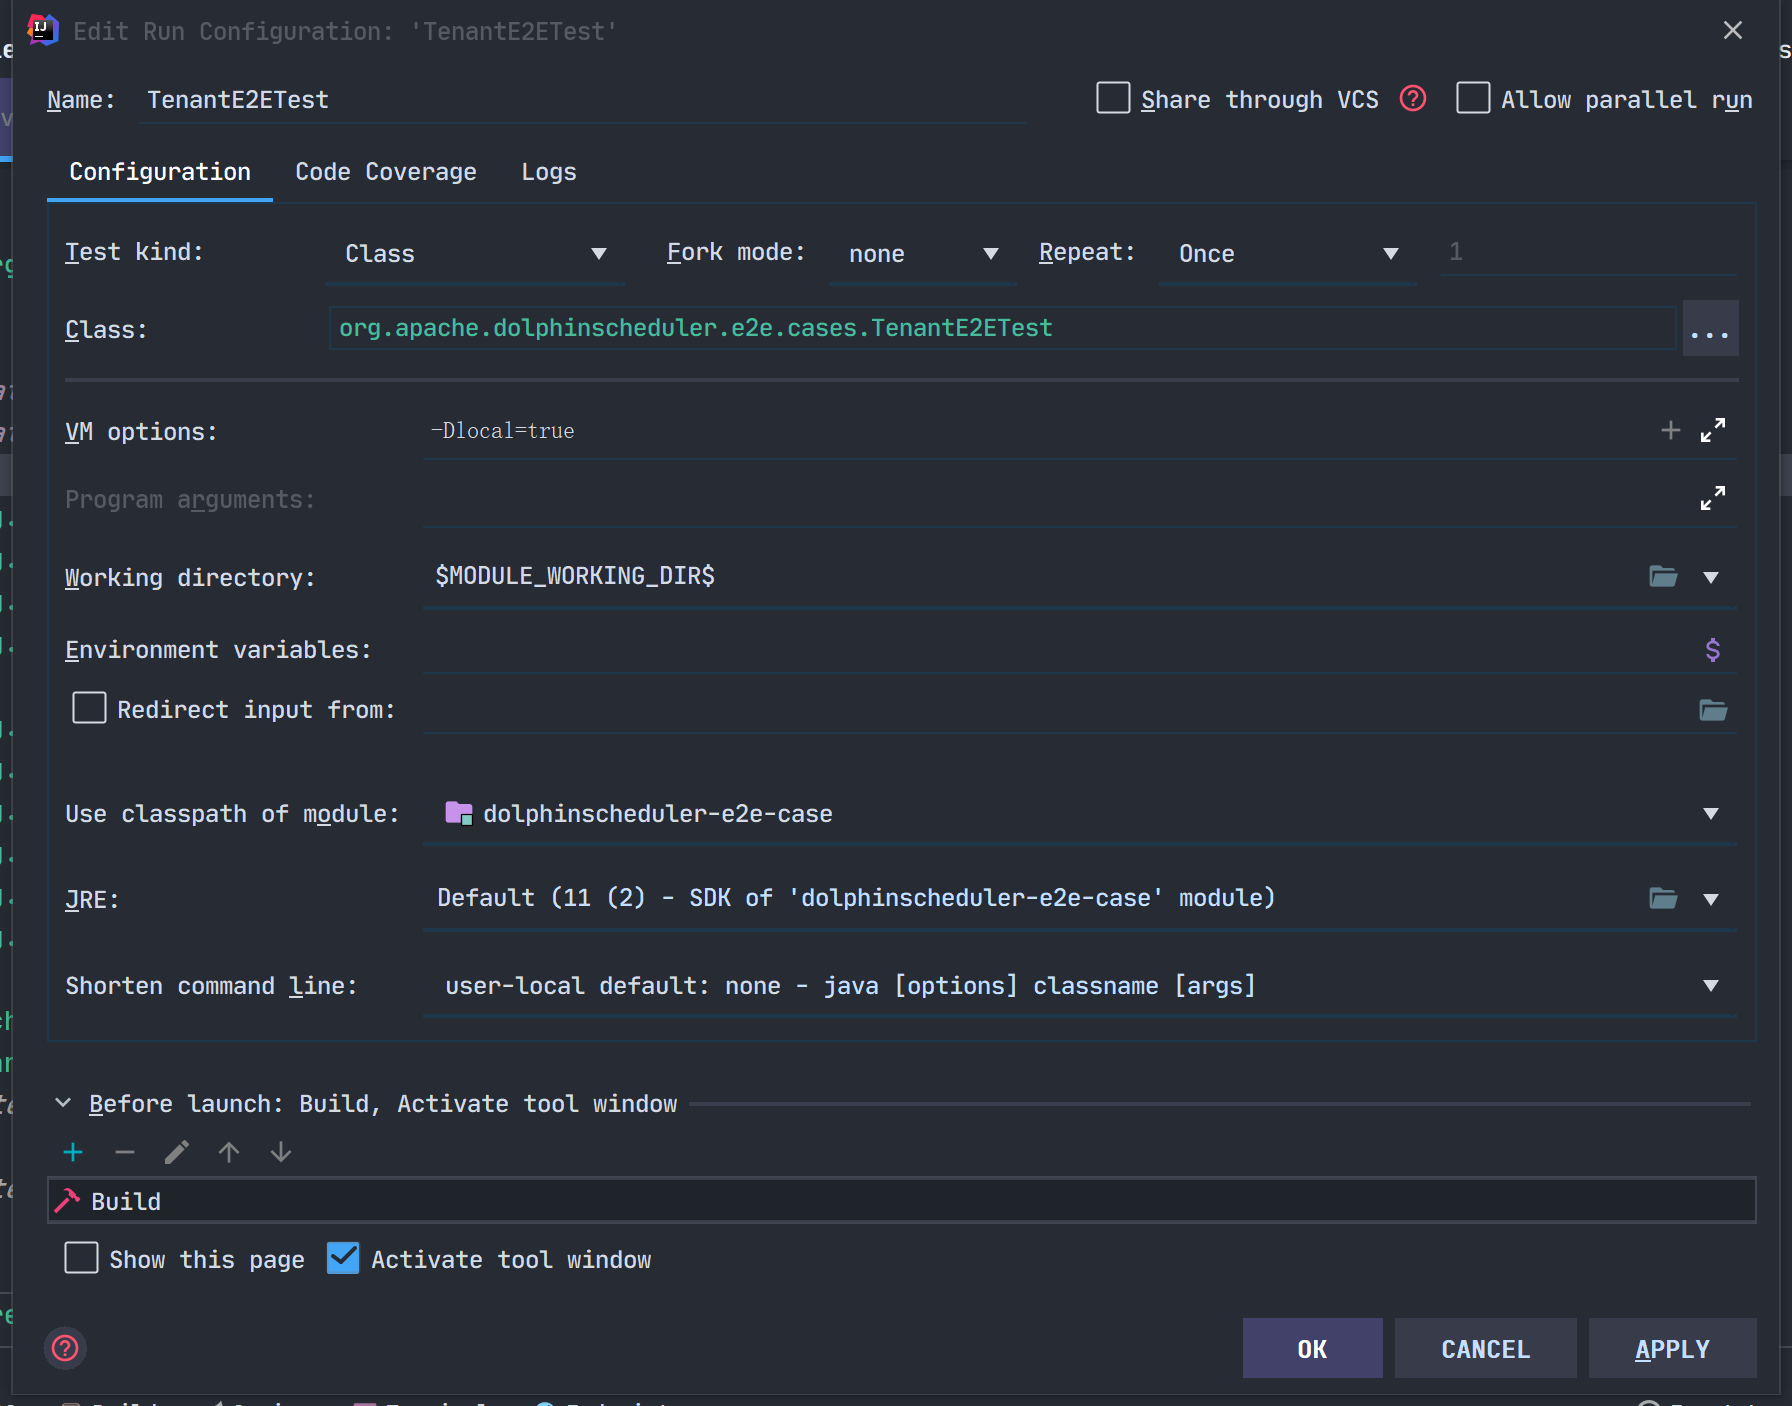Uncheck Activate tool window checkbox

343,1258
